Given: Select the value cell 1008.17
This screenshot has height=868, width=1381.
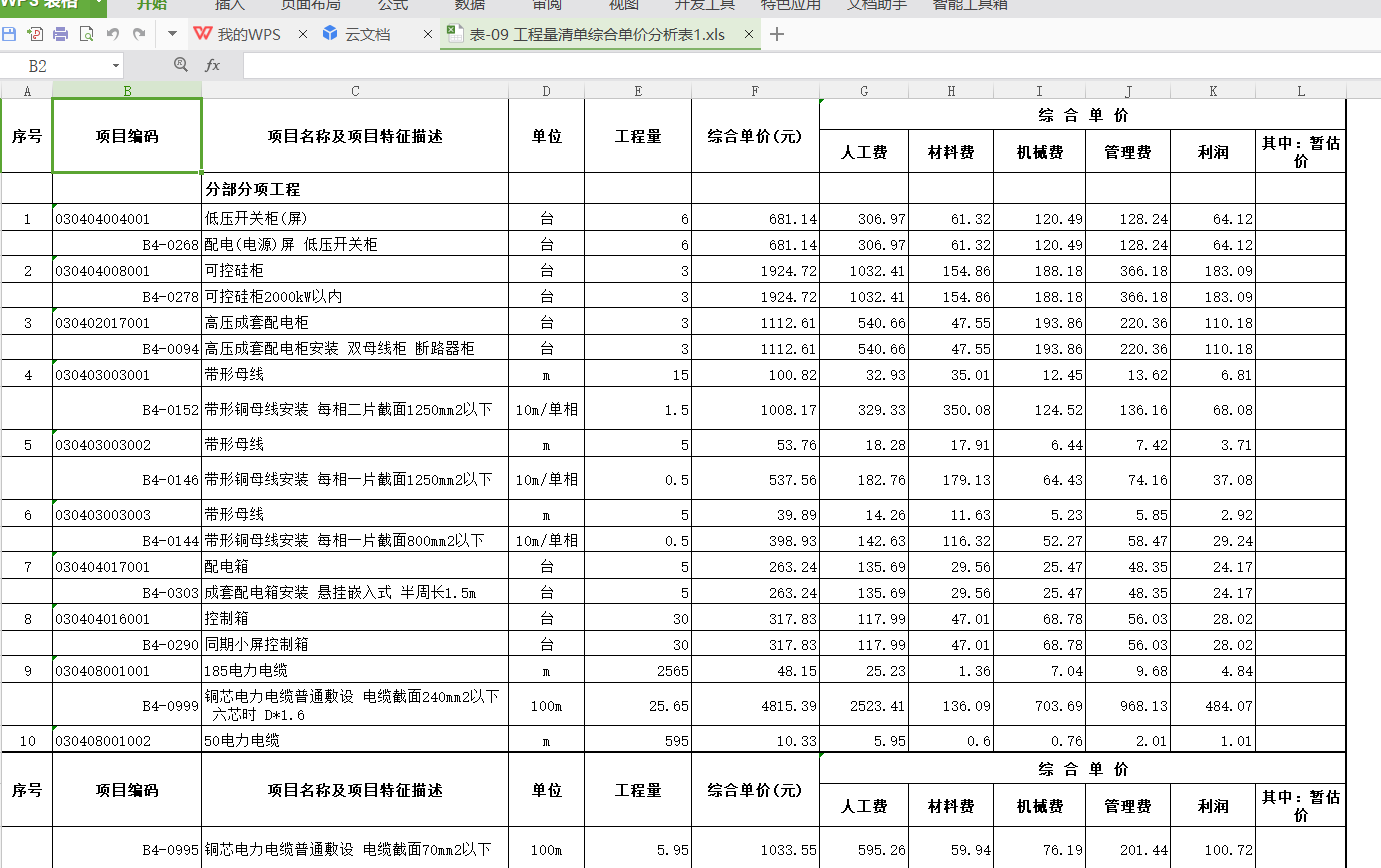Looking at the screenshot, I should point(755,410).
